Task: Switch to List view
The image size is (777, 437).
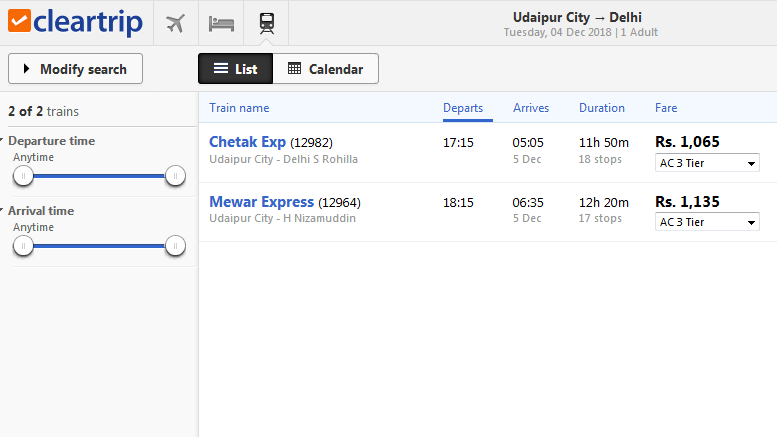Action: pyautogui.click(x=235, y=69)
